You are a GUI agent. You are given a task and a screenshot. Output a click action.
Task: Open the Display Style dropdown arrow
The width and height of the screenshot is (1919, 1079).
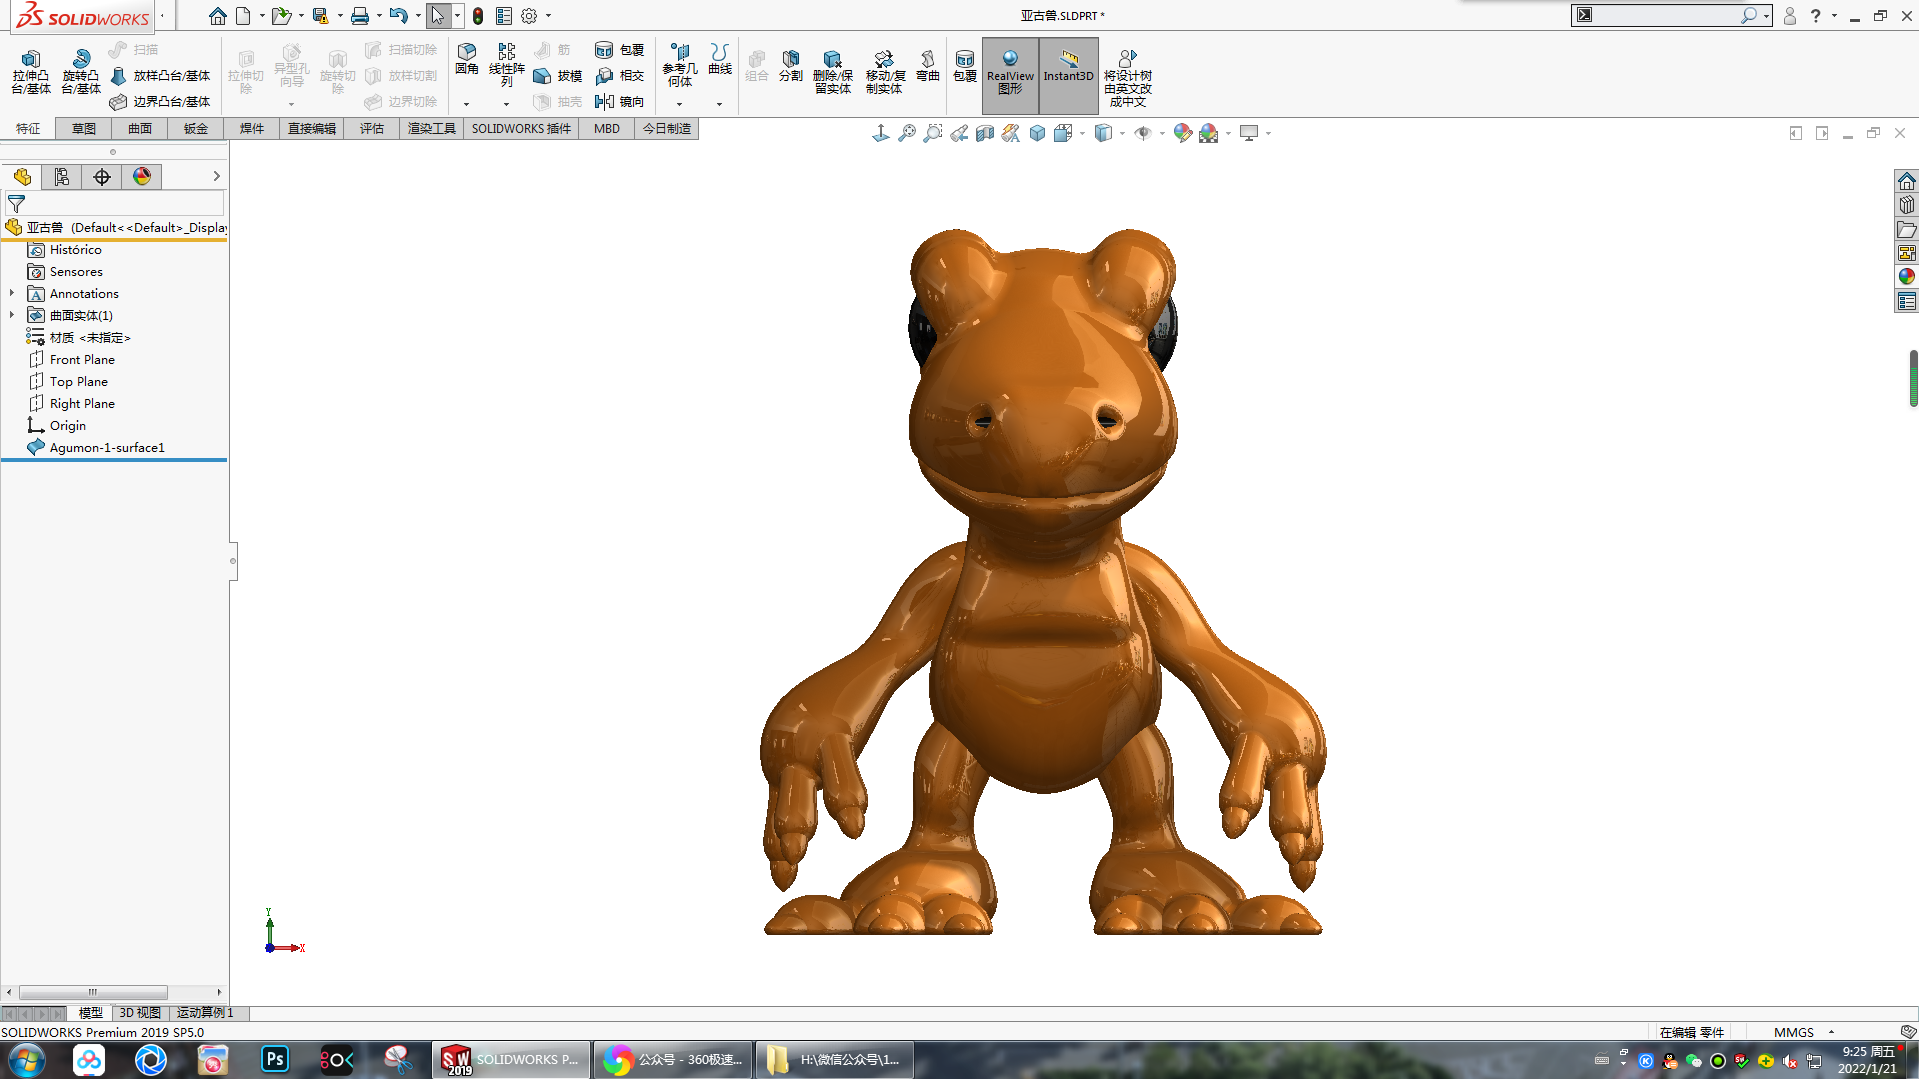[1122, 133]
